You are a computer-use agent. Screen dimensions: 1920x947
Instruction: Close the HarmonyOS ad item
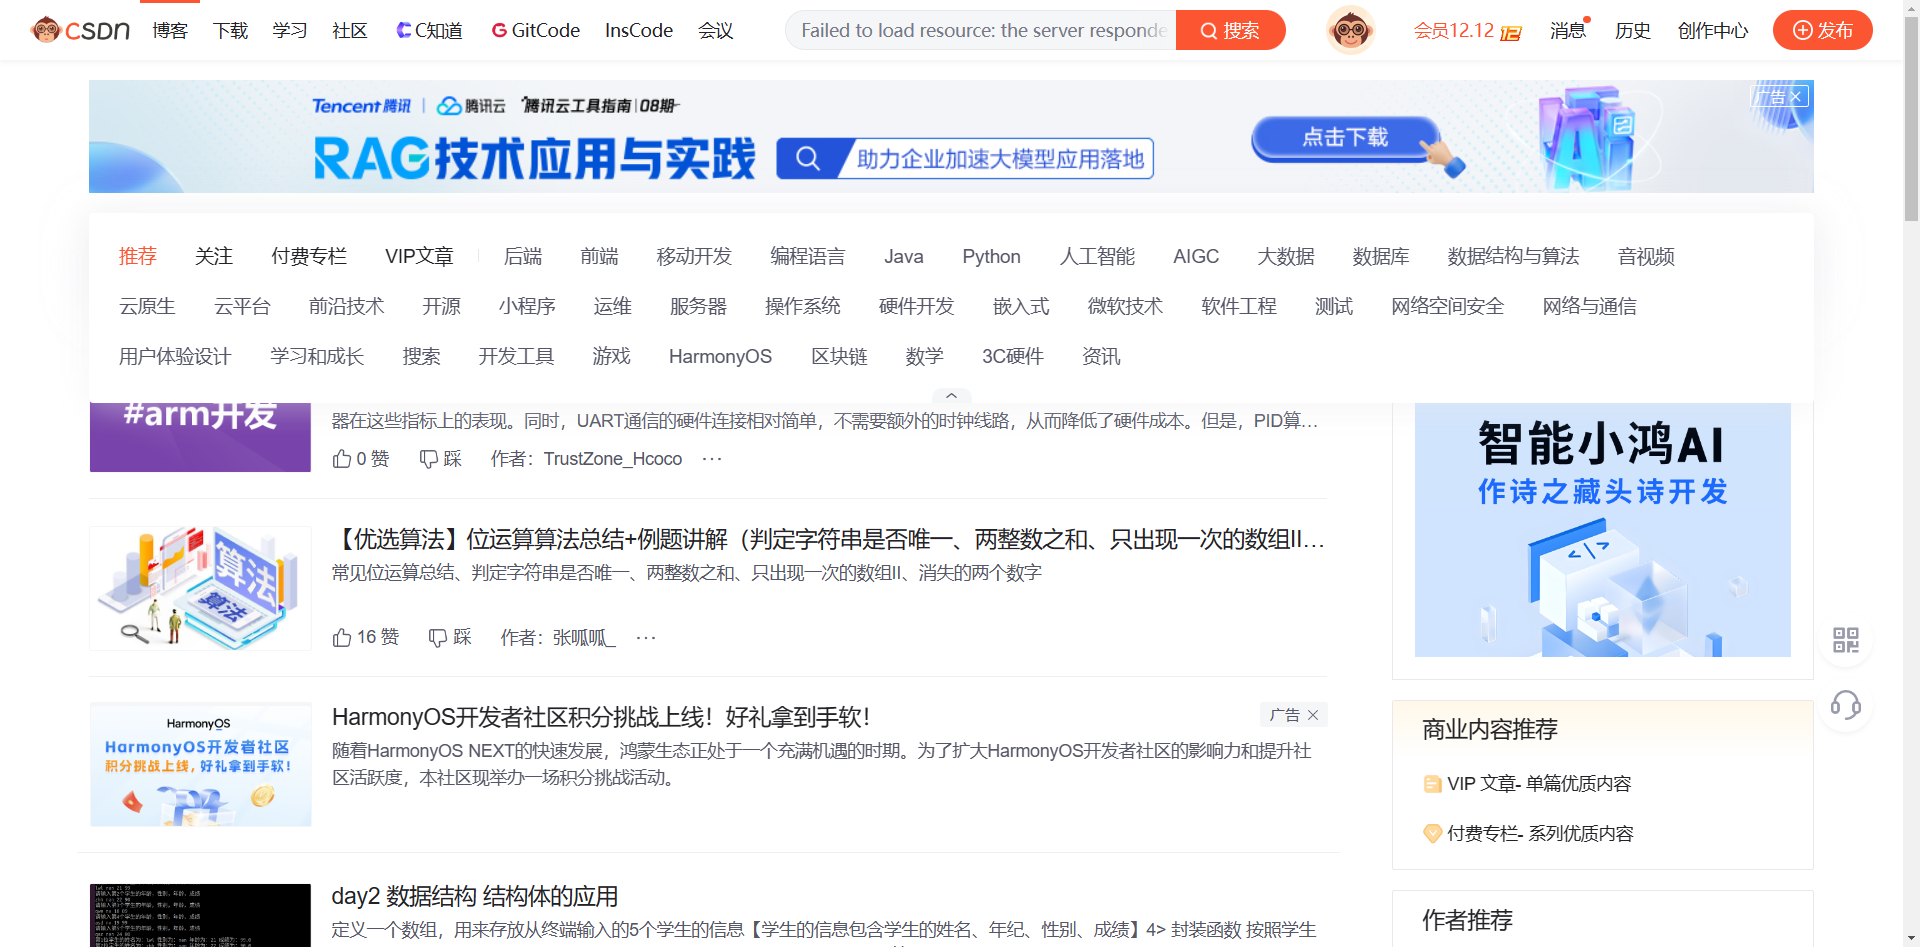coord(1313,715)
